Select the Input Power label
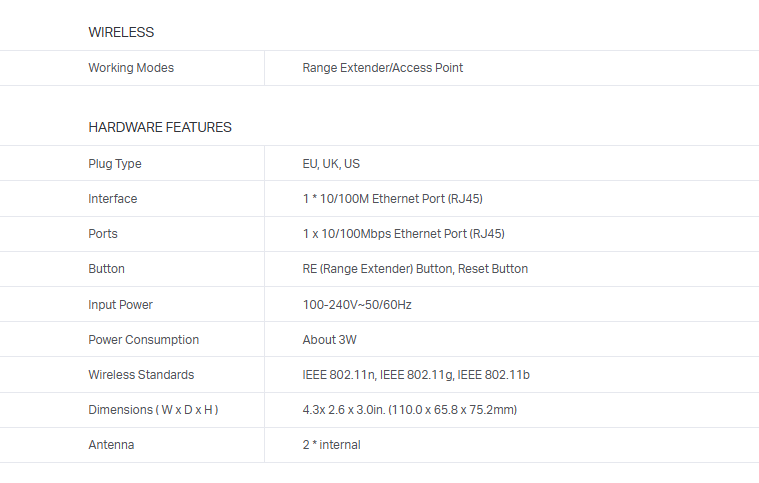 tap(121, 304)
